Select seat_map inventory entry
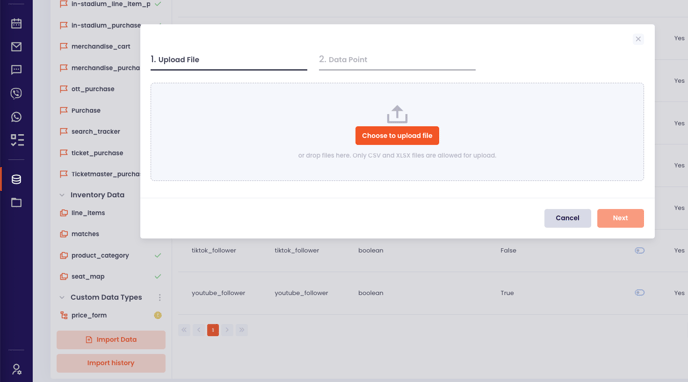Image resolution: width=688 pixels, height=382 pixels. [88, 276]
